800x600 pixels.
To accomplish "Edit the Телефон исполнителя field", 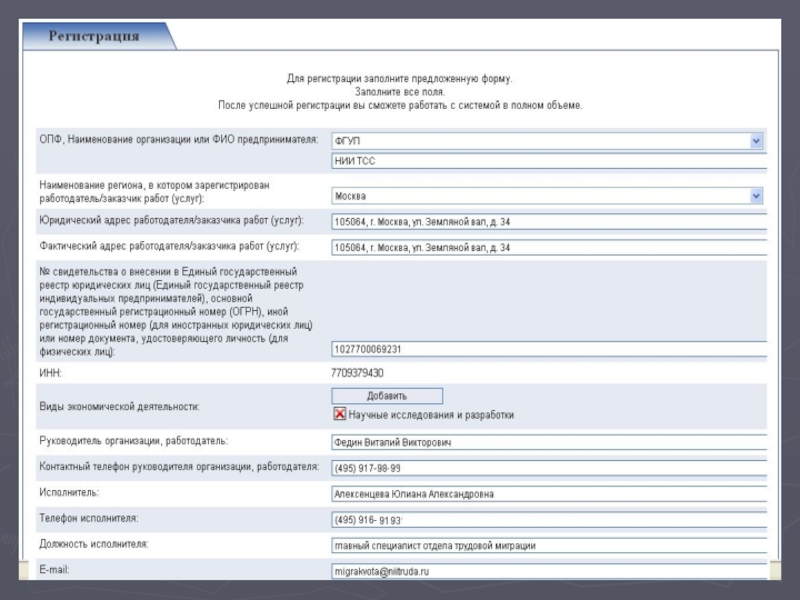I will pyautogui.click(x=549, y=520).
